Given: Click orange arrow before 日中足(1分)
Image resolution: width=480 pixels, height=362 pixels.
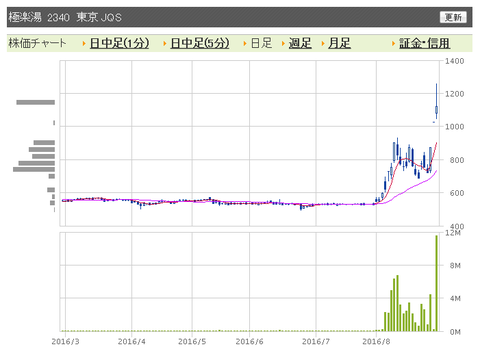Looking at the screenshot, I should (x=84, y=44).
